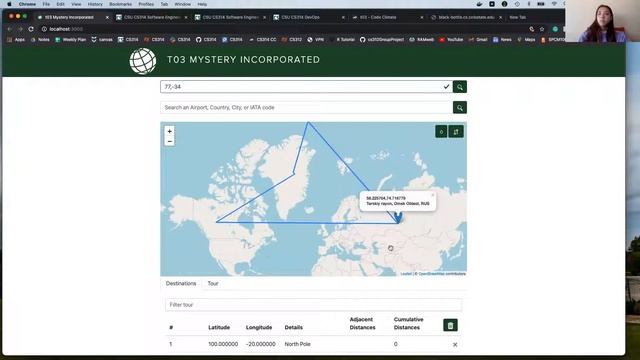This screenshot has height=360, width=640.
Task: Open the Profiles menu
Action: pyautogui.click(x=146, y=4)
